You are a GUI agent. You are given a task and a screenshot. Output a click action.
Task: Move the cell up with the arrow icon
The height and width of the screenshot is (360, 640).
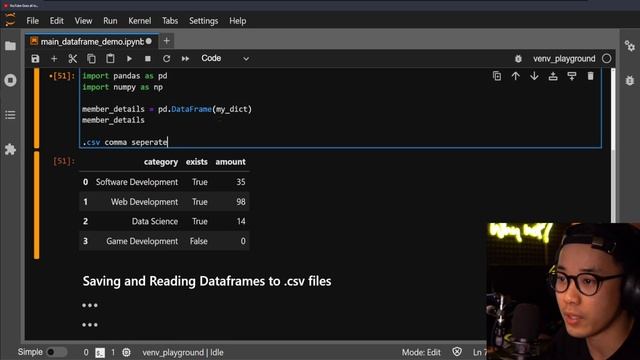point(516,76)
